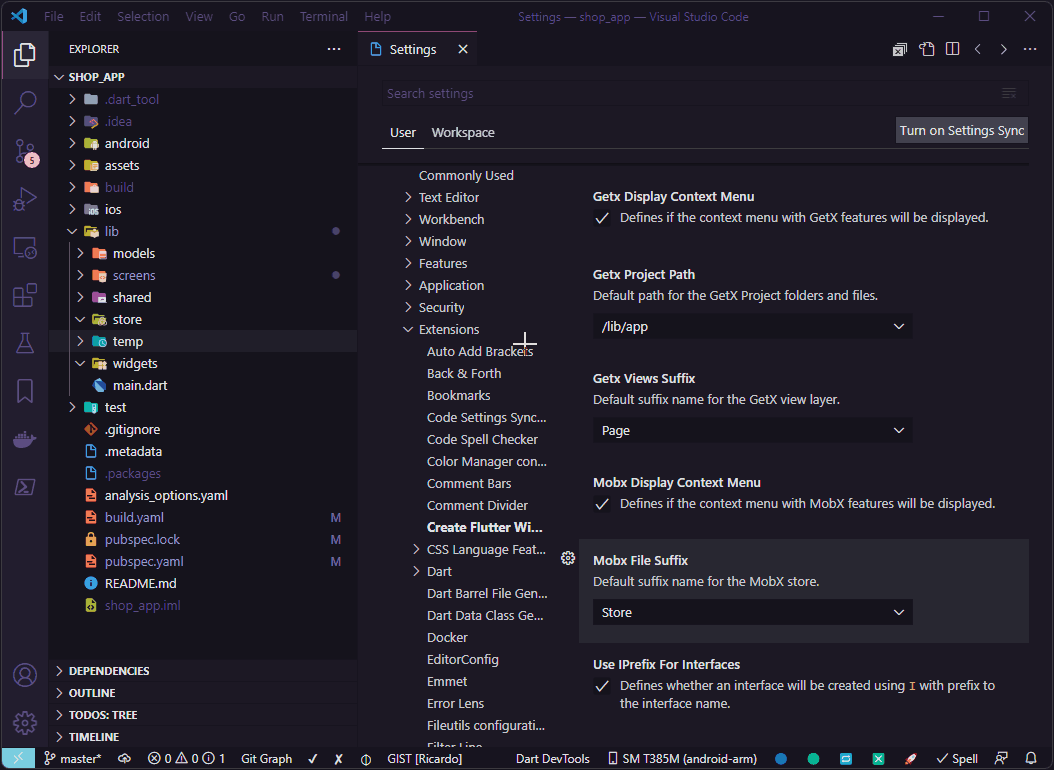Open Git Graph from status bar
Viewport: 1054px width, 770px height.
[267, 759]
